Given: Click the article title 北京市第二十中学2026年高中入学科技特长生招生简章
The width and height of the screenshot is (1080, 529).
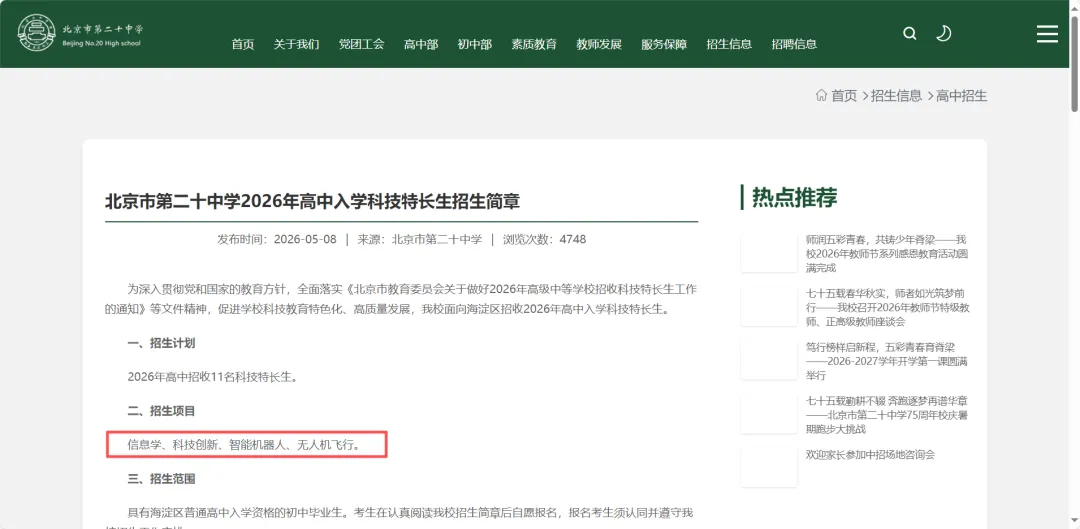Looking at the screenshot, I should tap(312, 201).
